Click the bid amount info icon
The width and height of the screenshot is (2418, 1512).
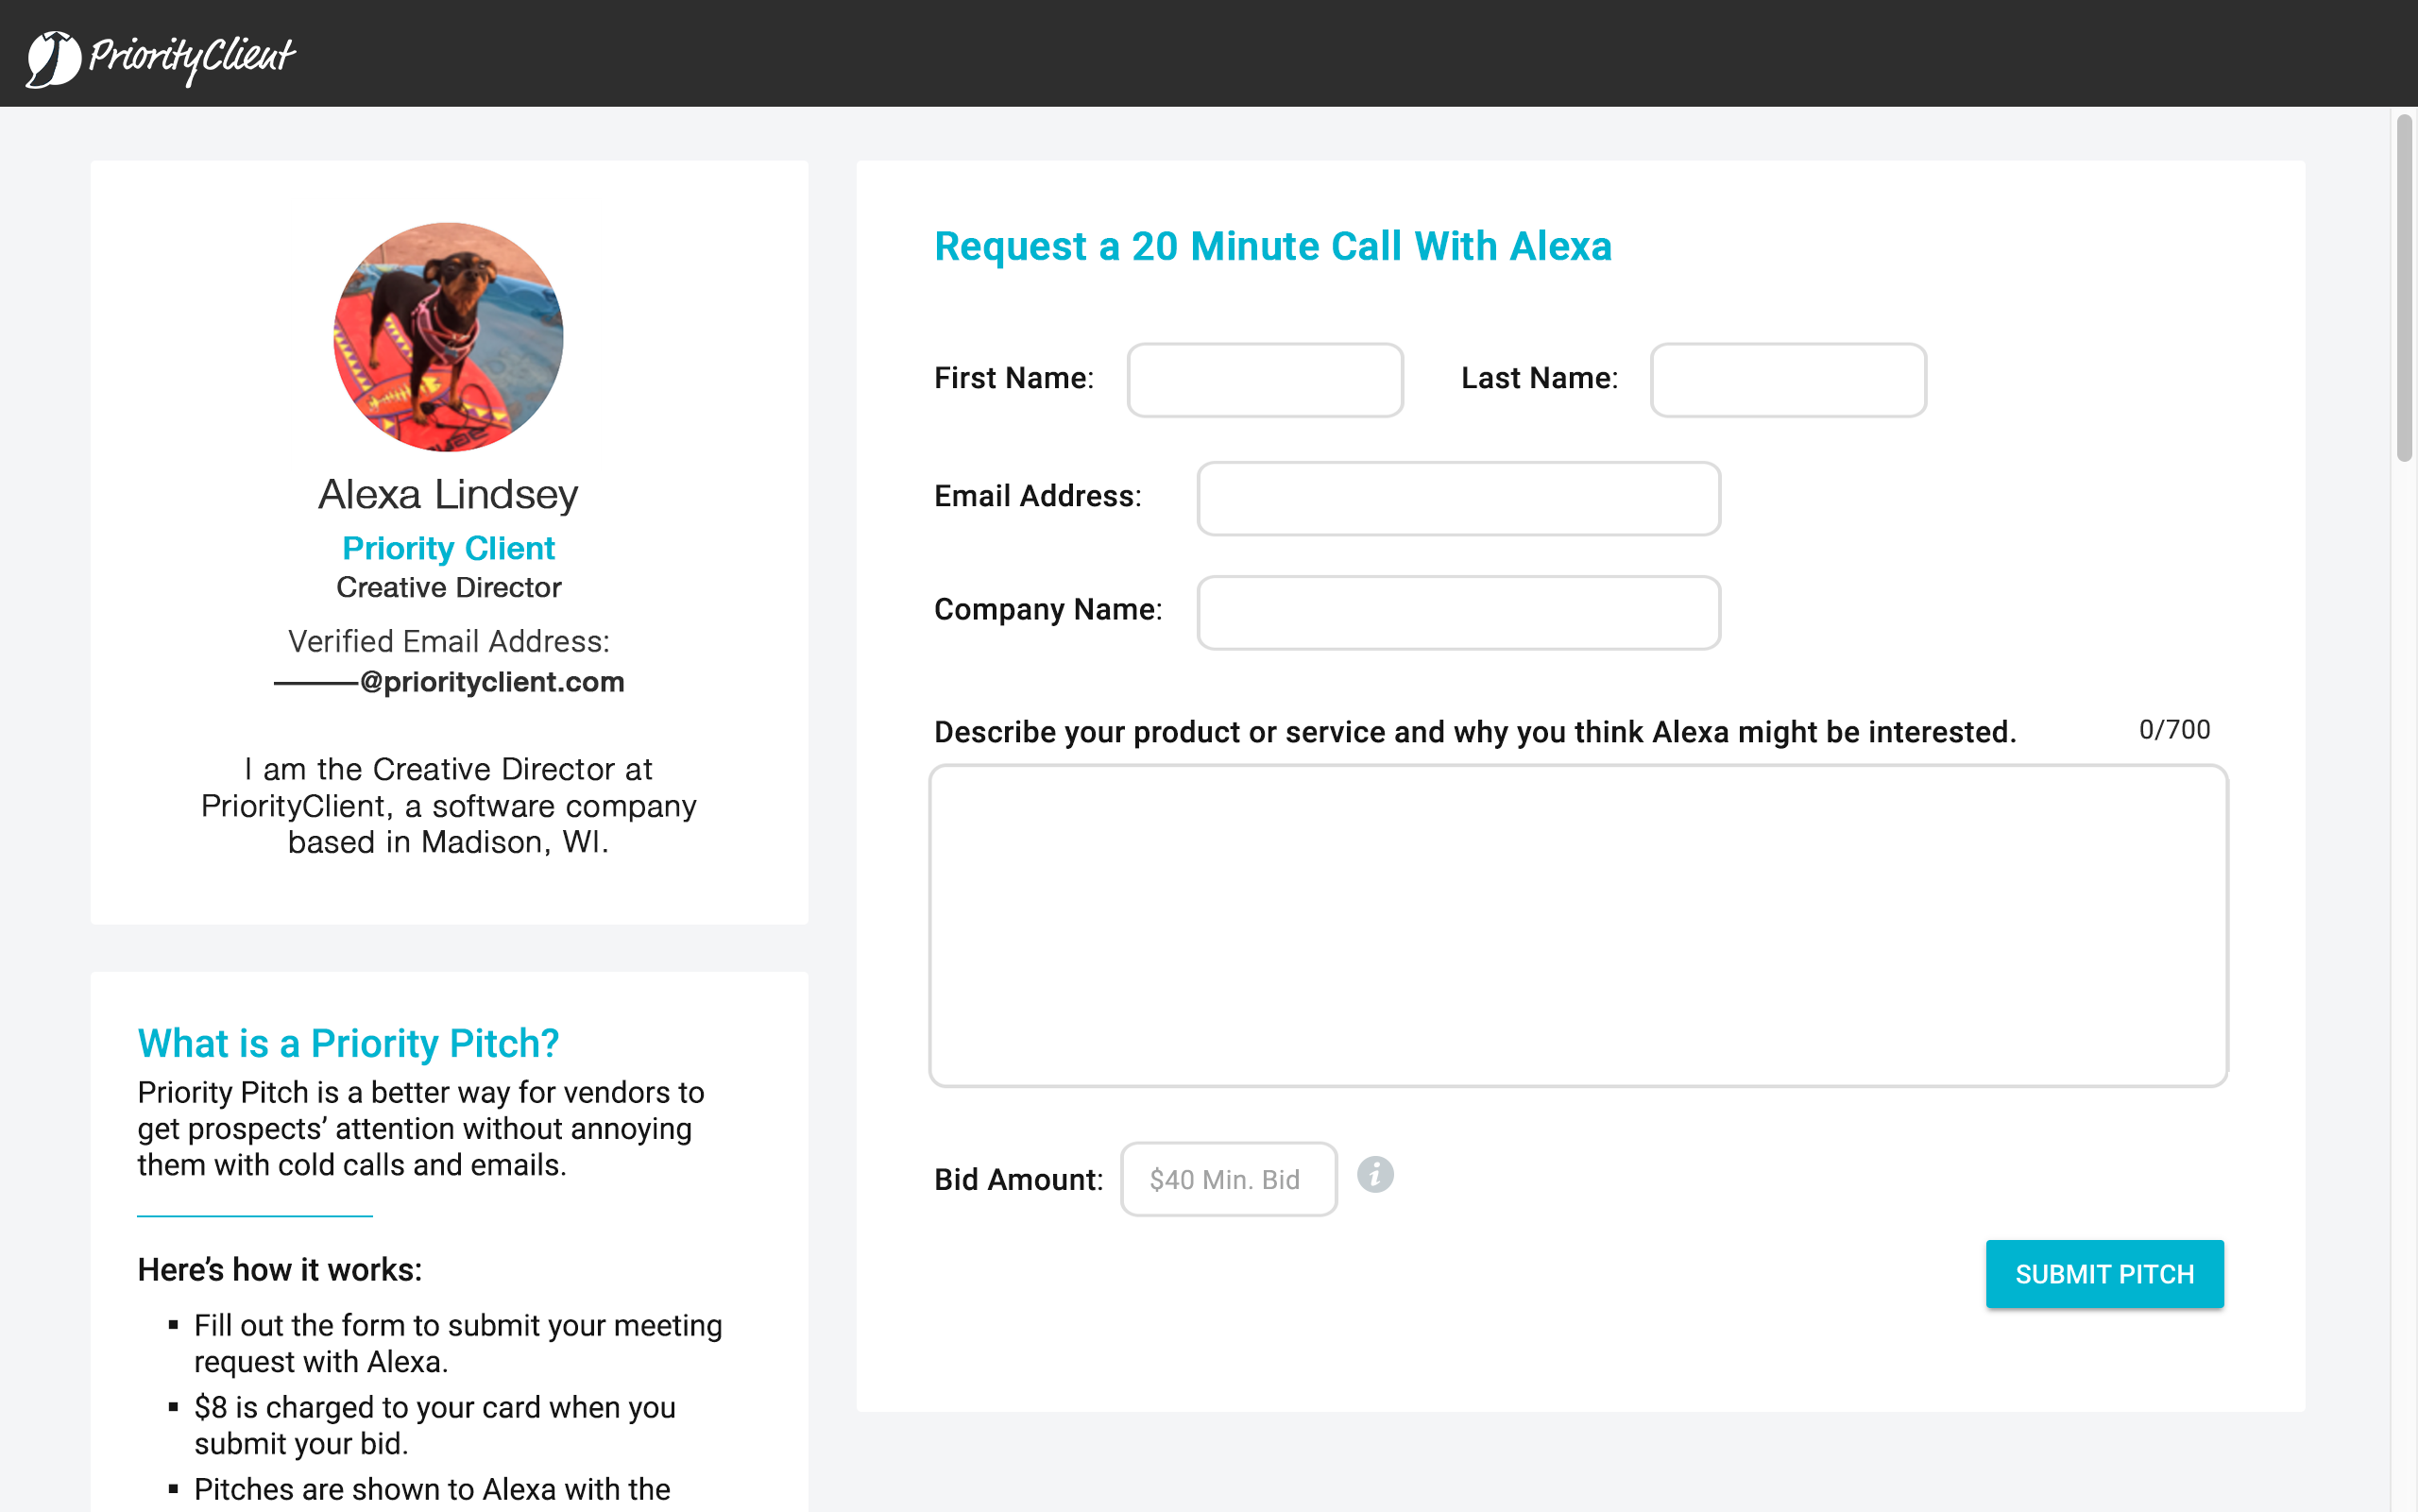[x=1374, y=1175]
